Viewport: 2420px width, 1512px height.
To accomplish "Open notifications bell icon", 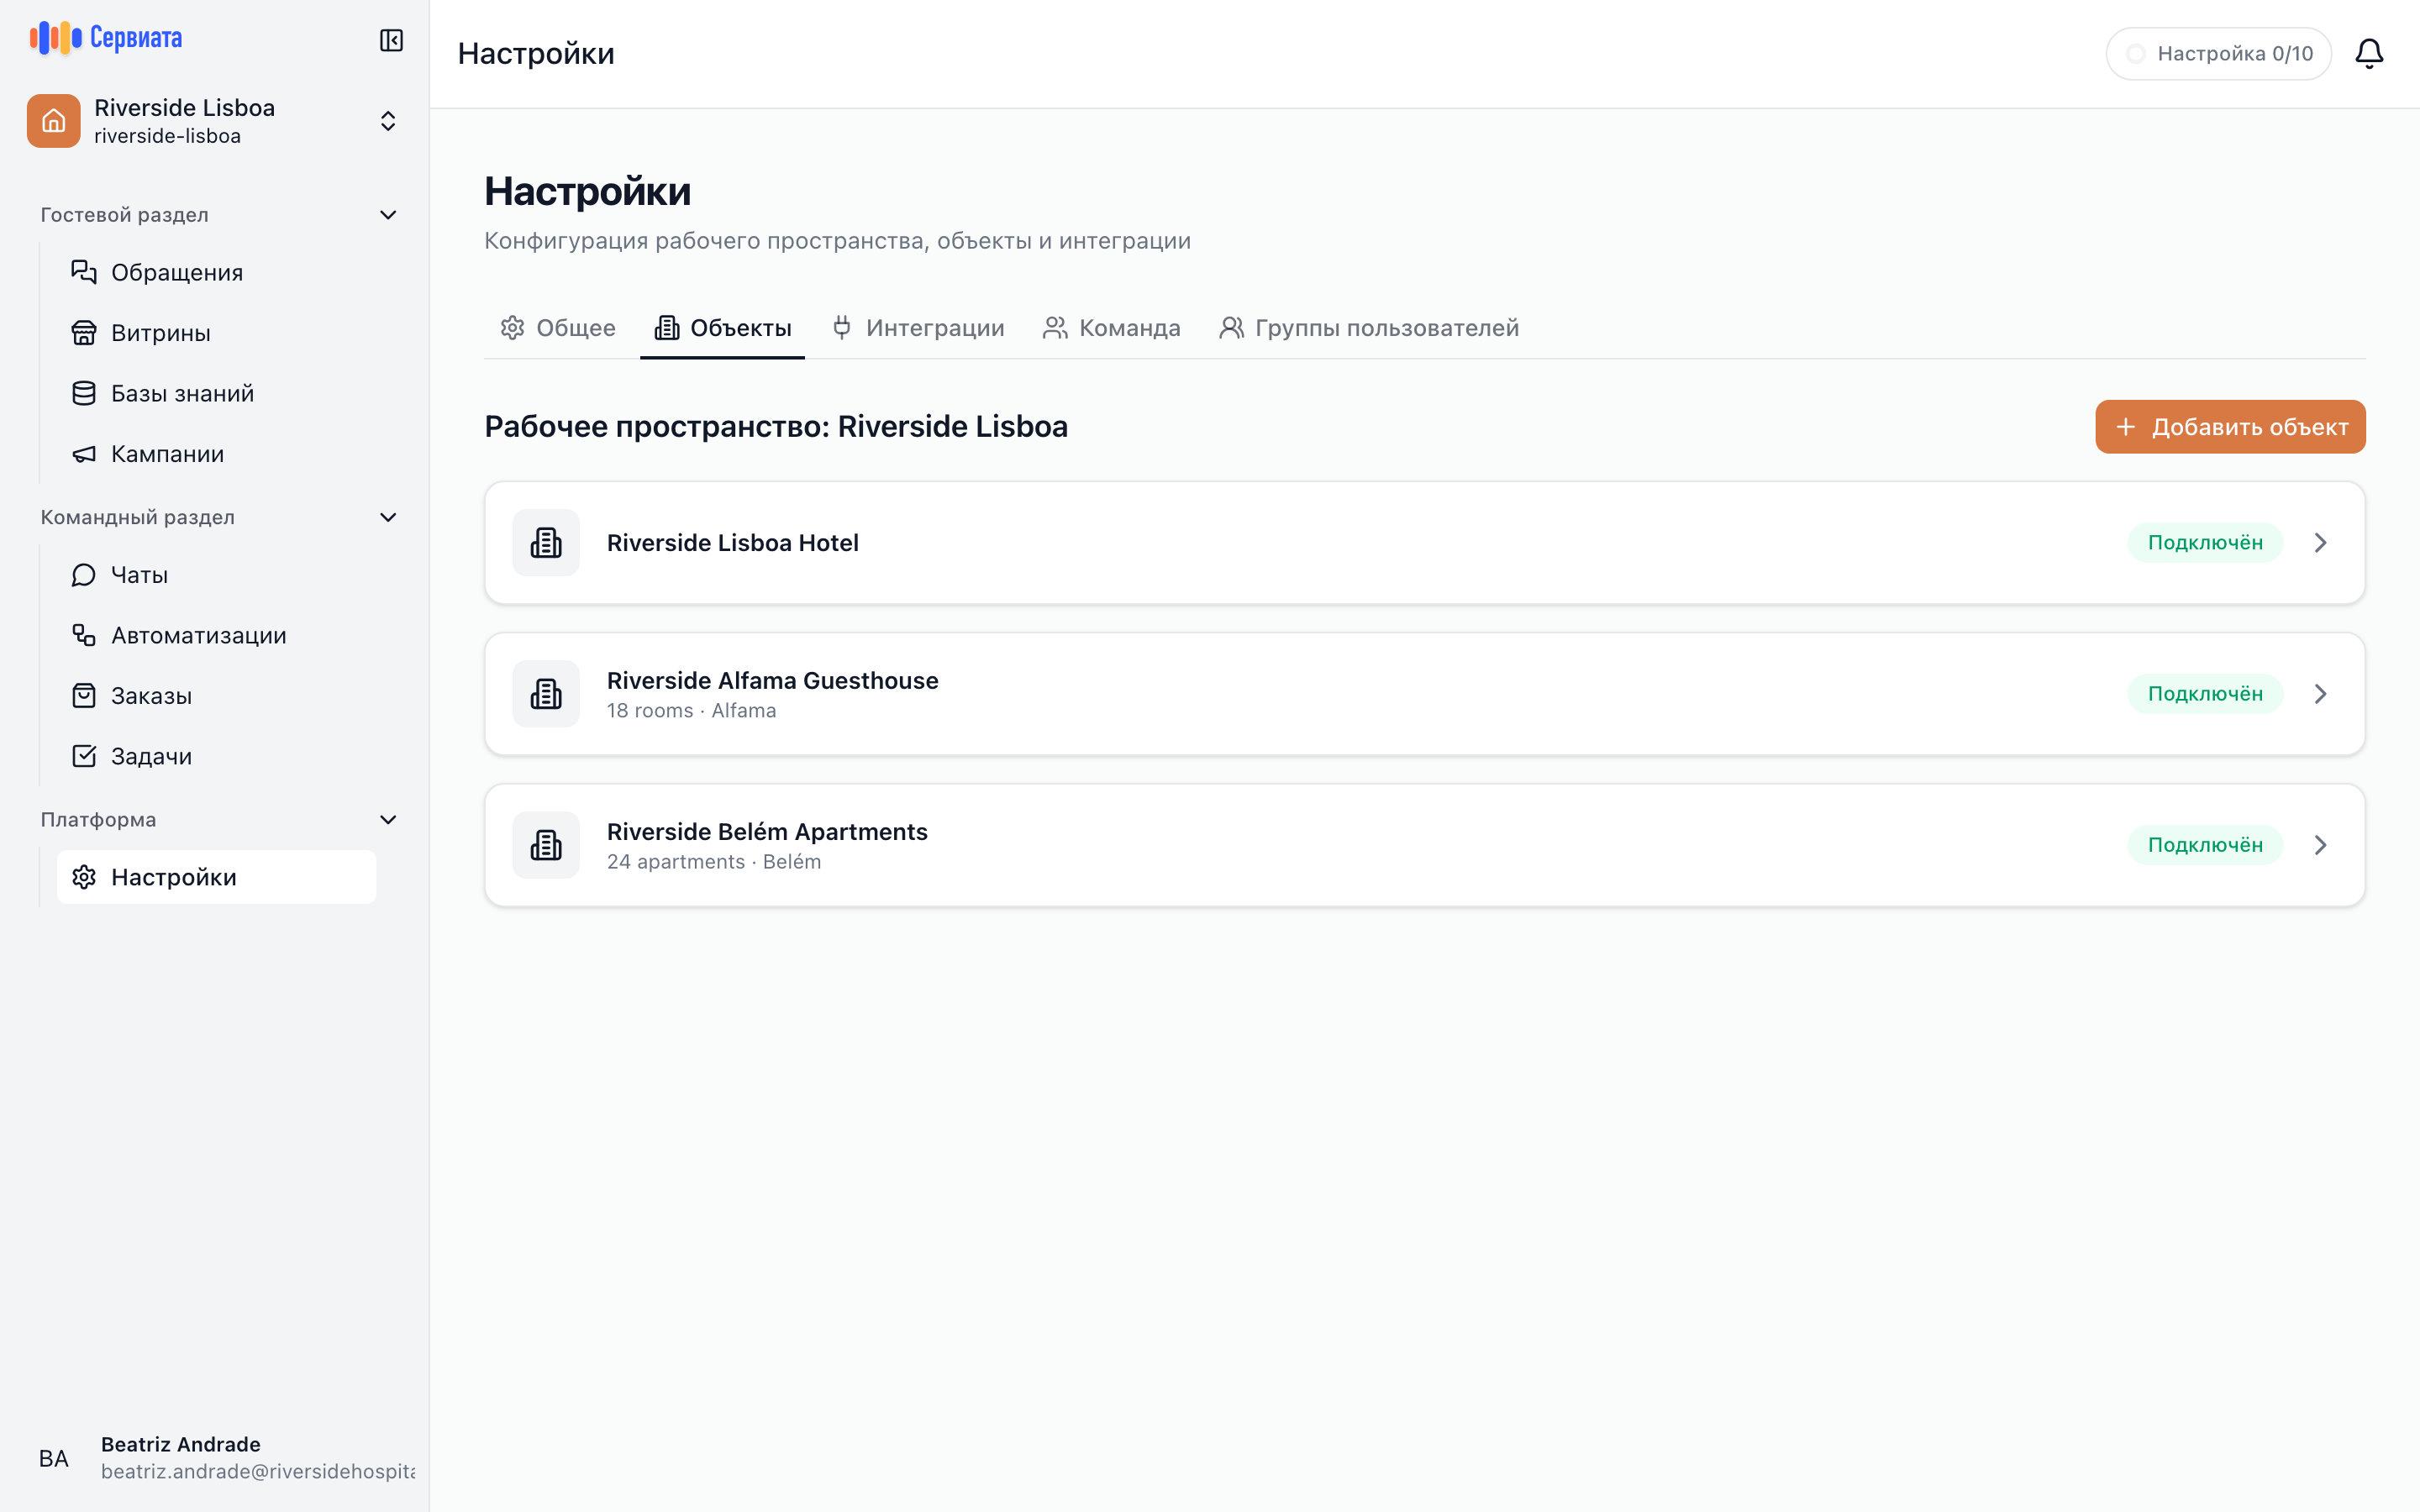I will pos(2369,54).
